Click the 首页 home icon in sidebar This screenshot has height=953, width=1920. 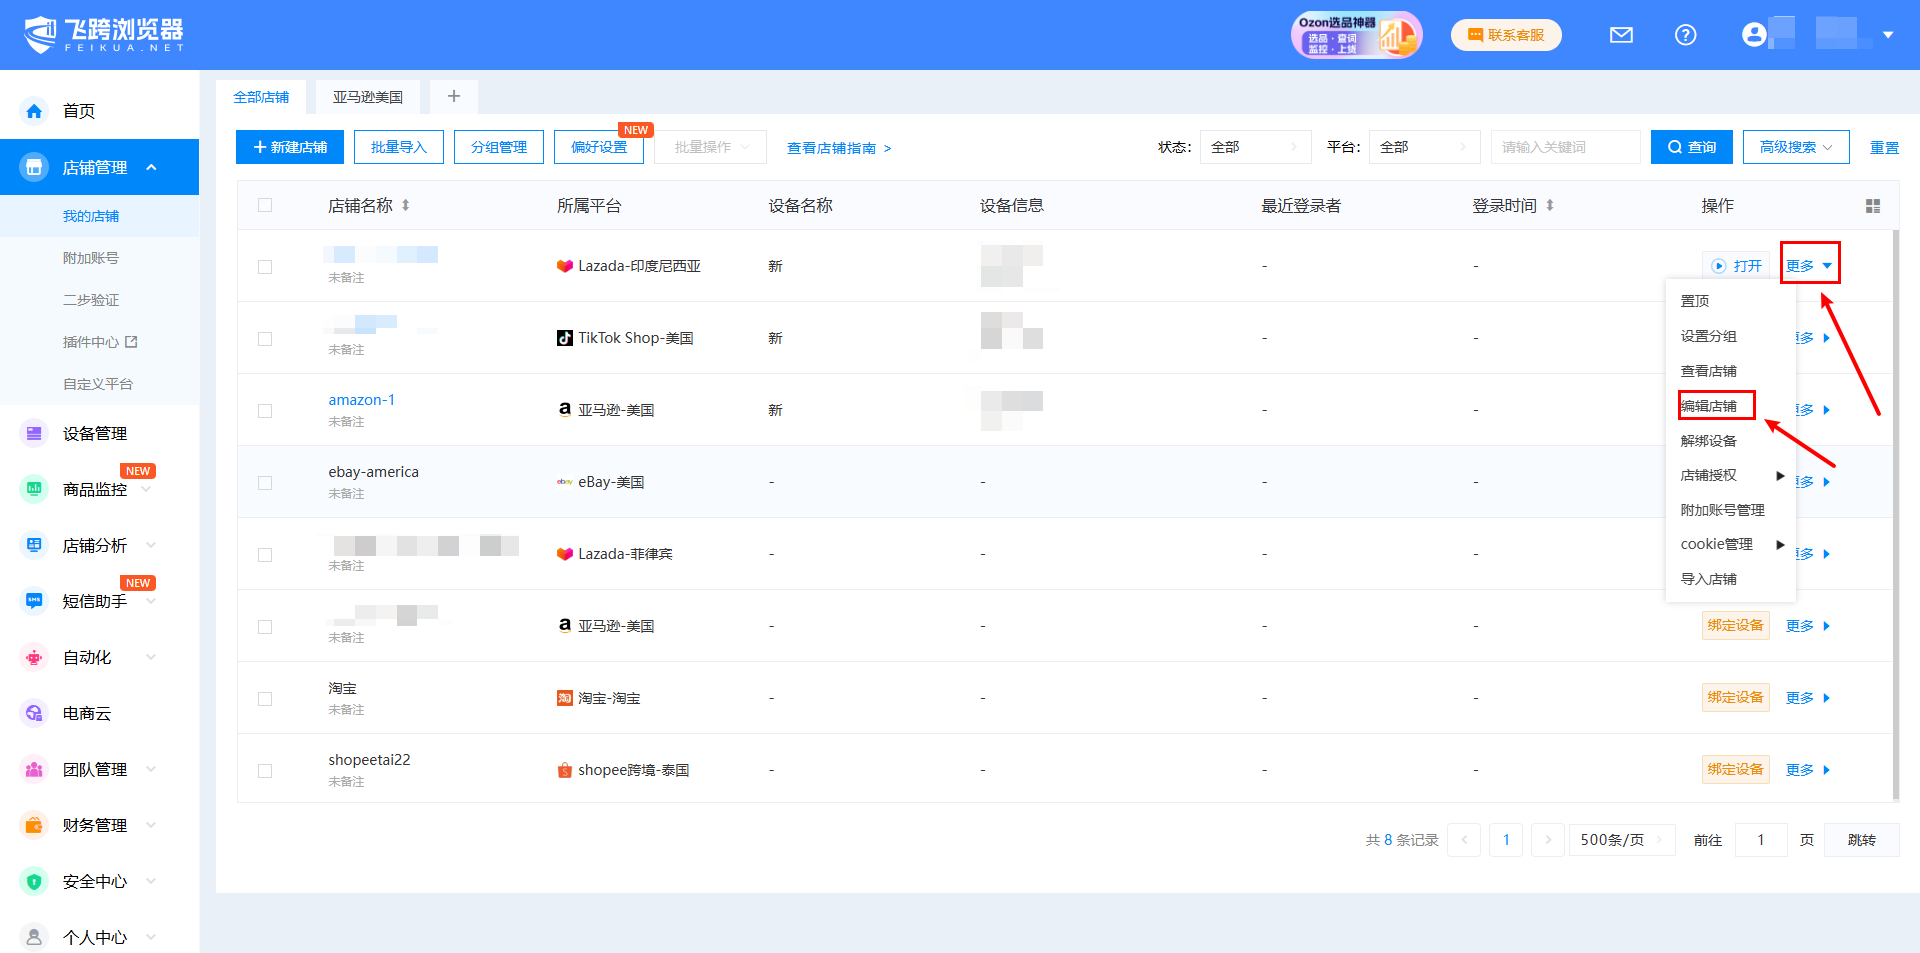pos(34,111)
